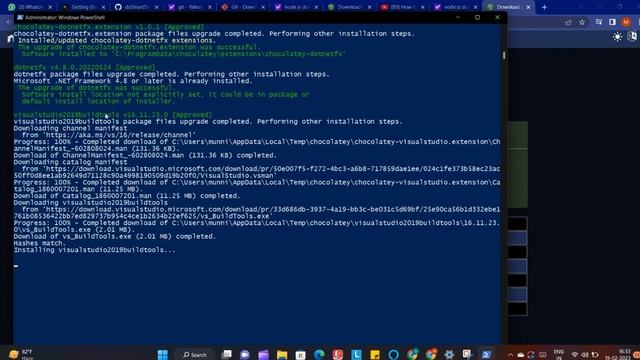This screenshot has width=640, height=360.
Task: Open the Chrome profile avatar M
Action: pos(626,22)
